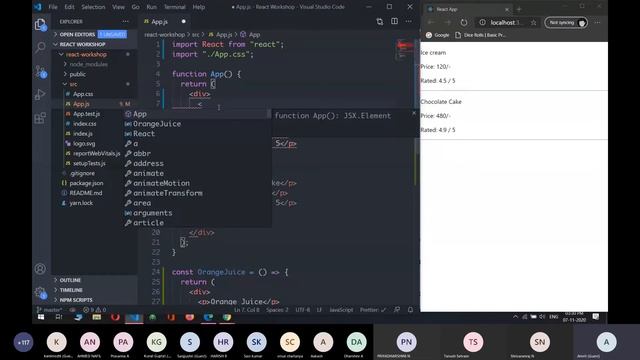Open the Search view in the activity bar

pos(40,47)
